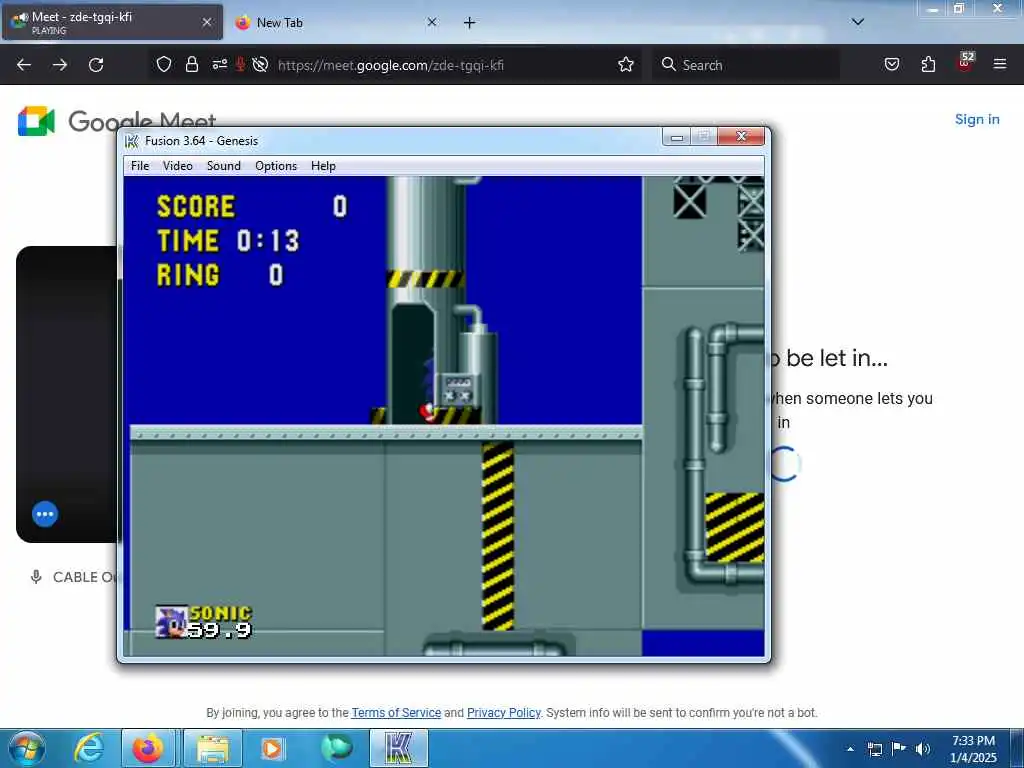Open the Options menu in Fusion
Screen dimensions: 1024x768
[276, 166]
